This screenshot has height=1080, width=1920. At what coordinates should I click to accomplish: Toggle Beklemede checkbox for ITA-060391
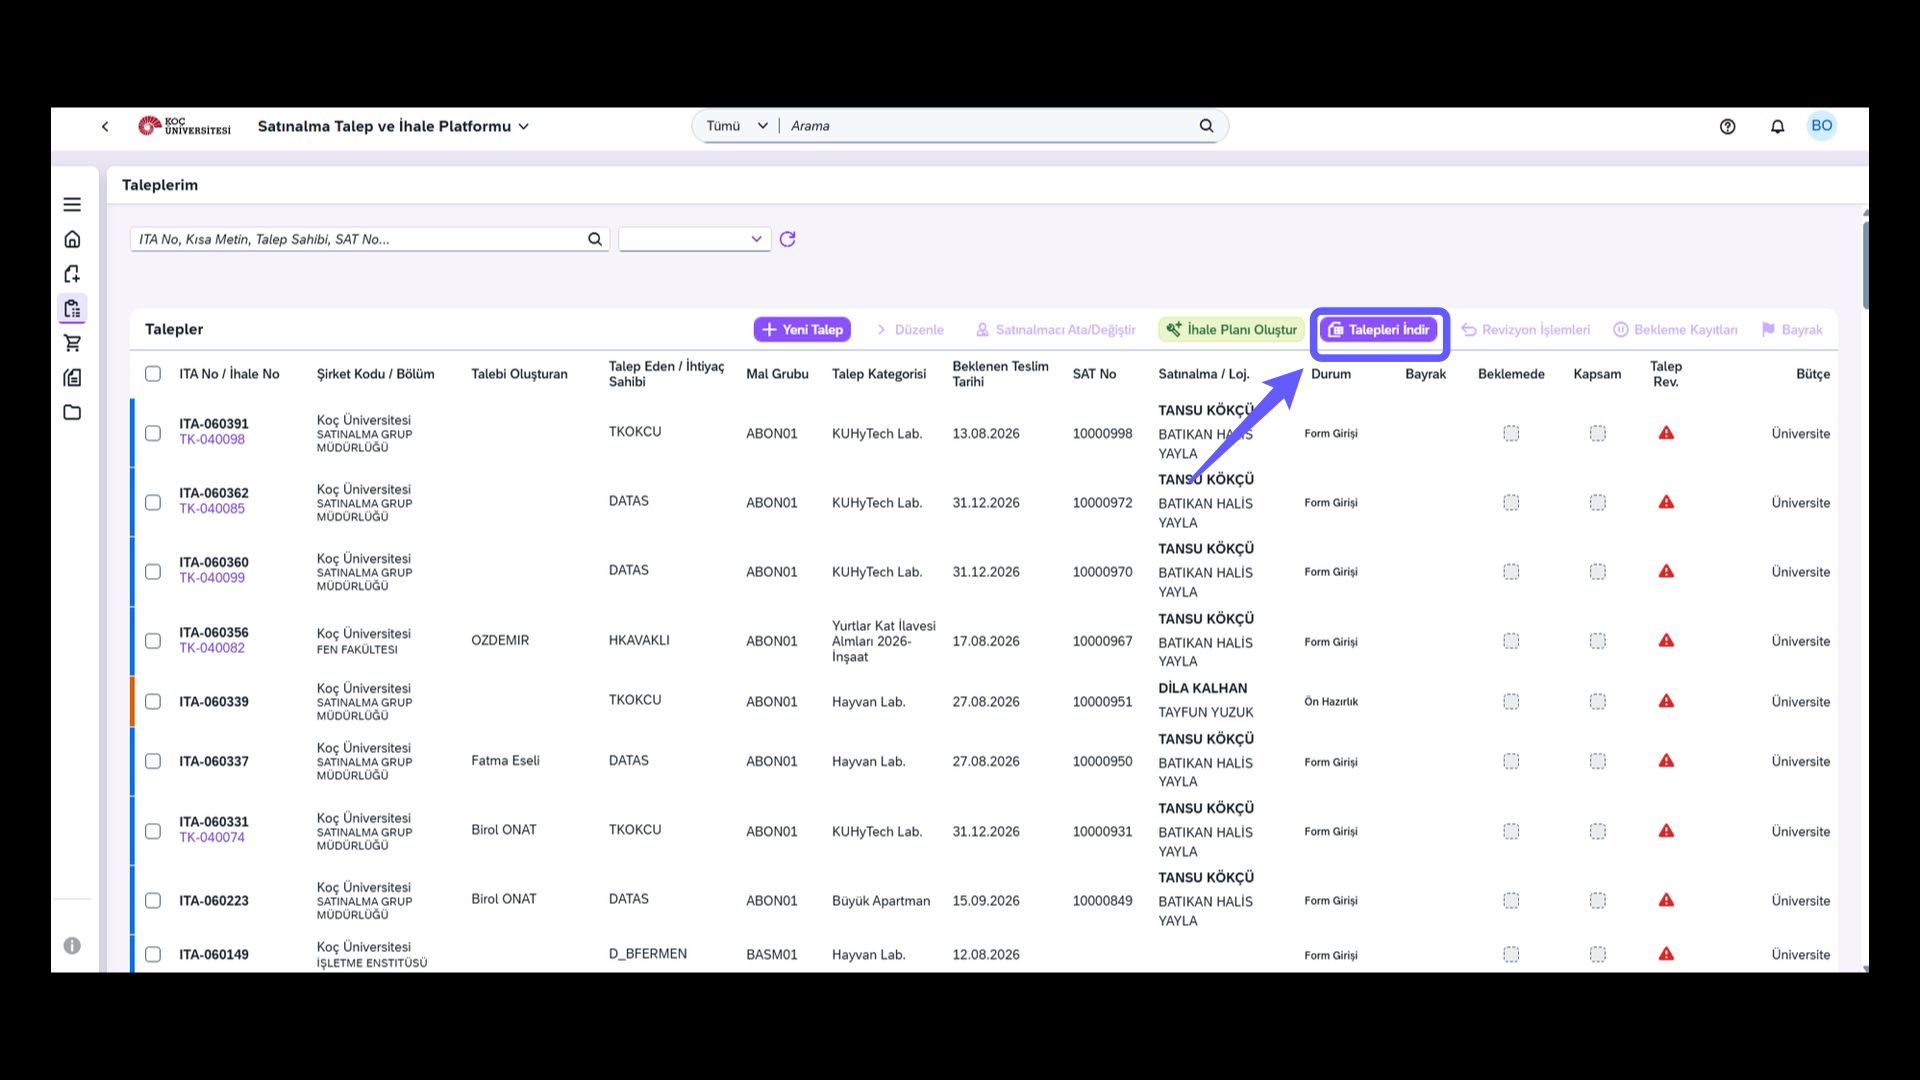tap(1511, 433)
